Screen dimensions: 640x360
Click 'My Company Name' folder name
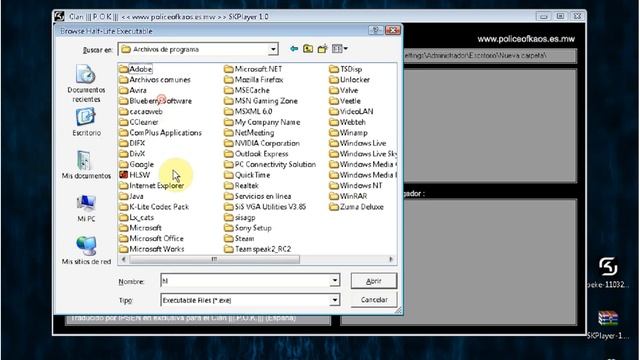pos(267,122)
